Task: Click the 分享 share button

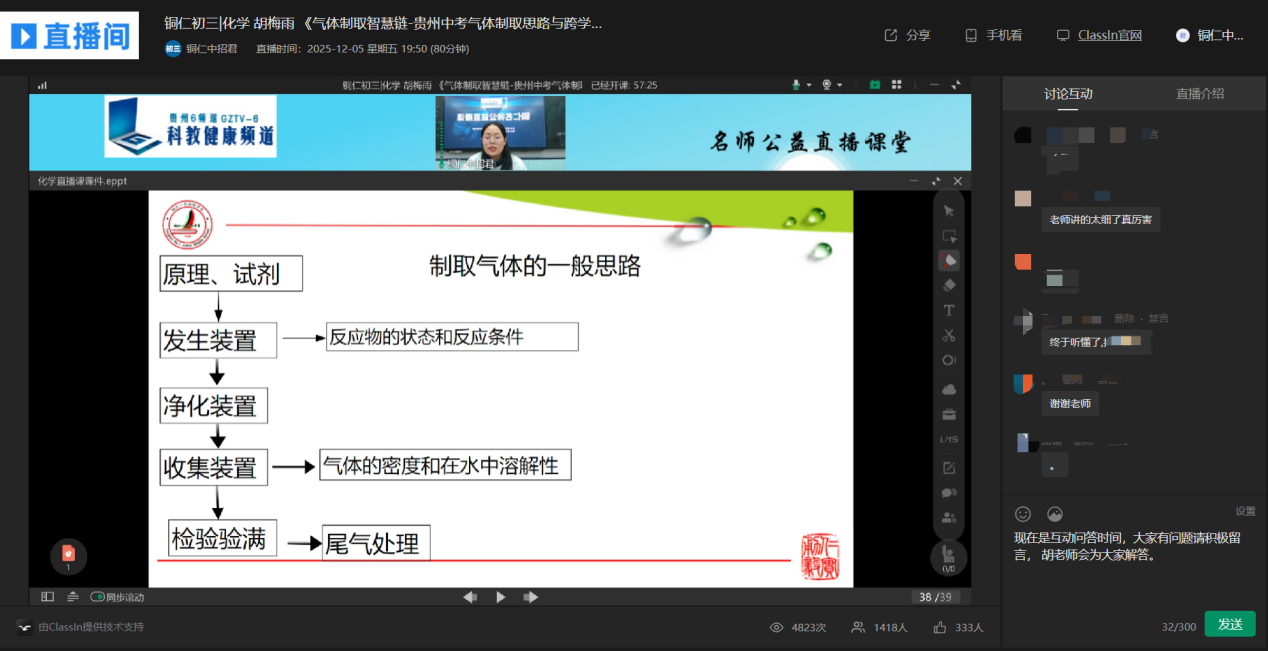Action: pyautogui.click(x=908, y=35)
